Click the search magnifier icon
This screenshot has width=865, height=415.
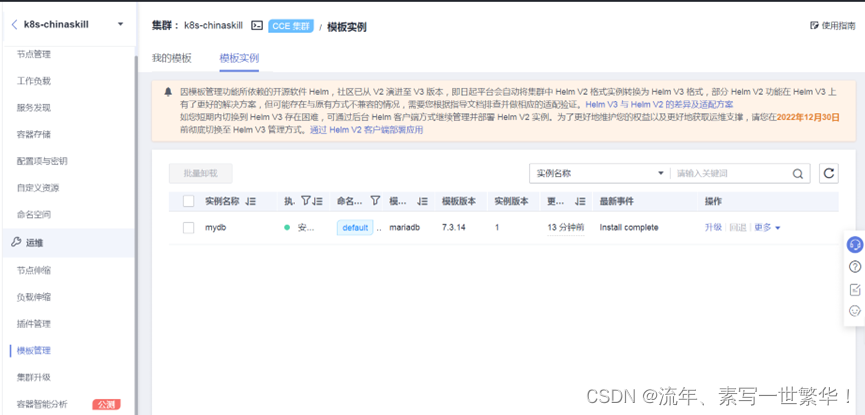(x=798, y=174)
